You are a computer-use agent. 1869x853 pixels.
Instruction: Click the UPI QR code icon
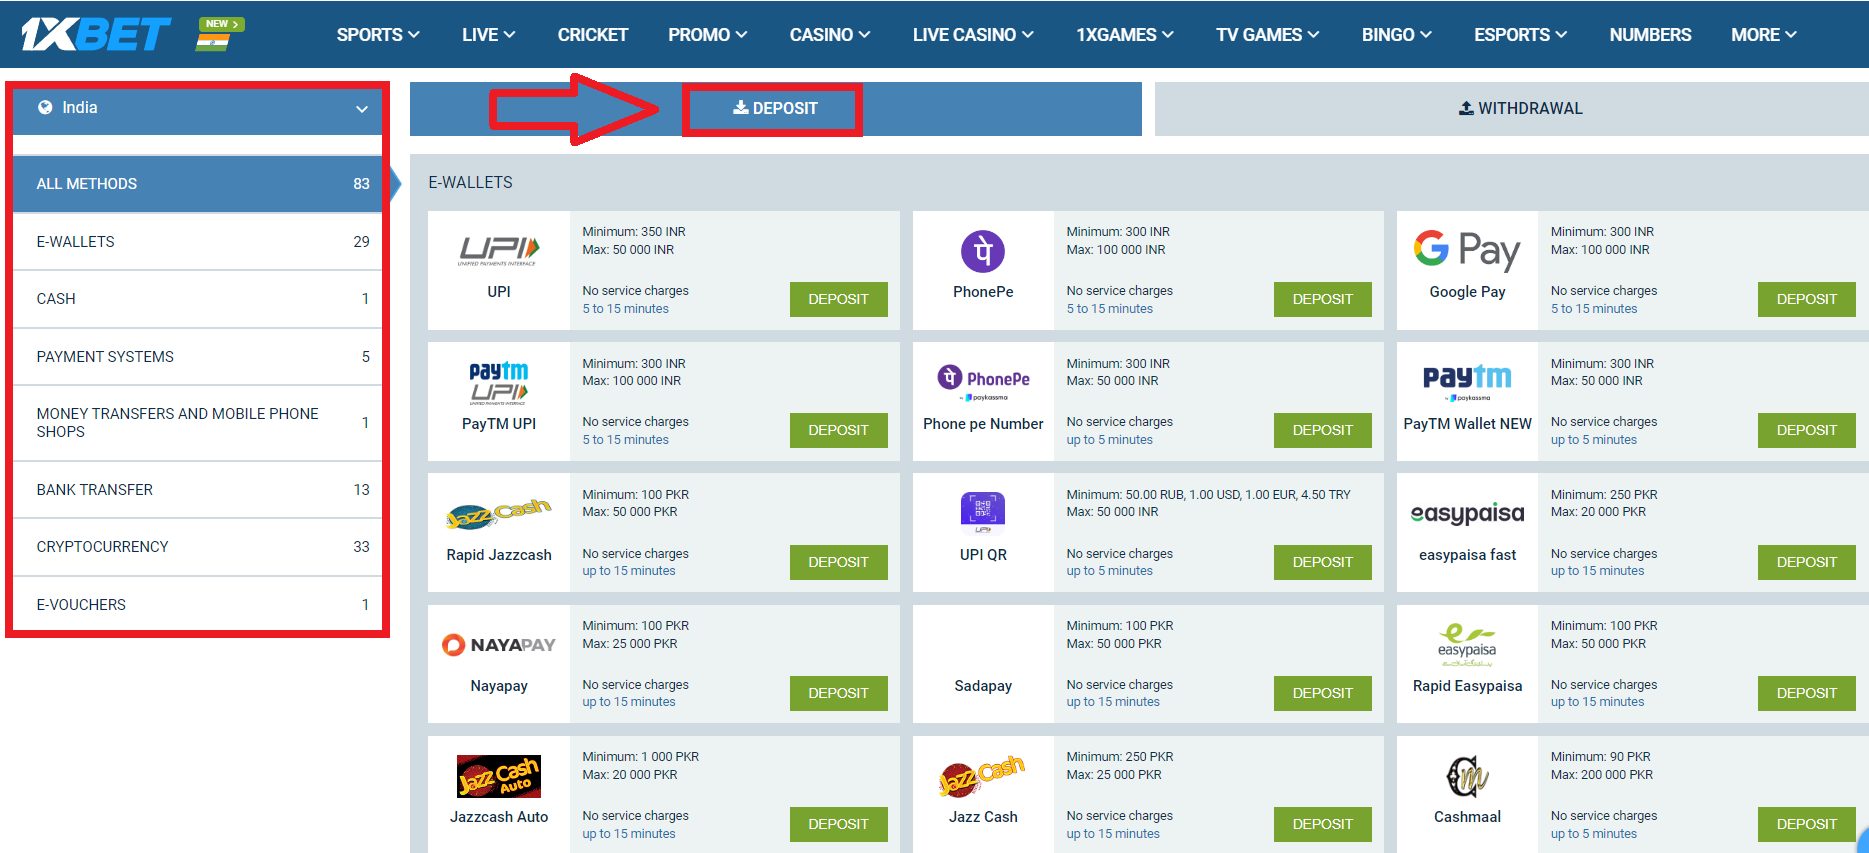point(983,512)
